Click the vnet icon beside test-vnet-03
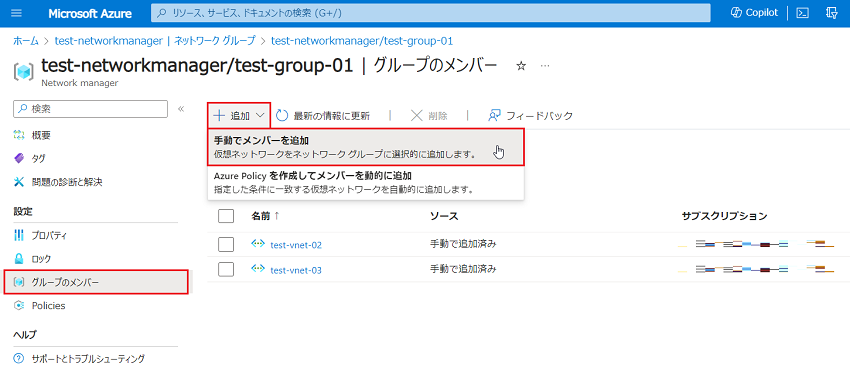The image size is (850, 380). (x=258, y=269)
